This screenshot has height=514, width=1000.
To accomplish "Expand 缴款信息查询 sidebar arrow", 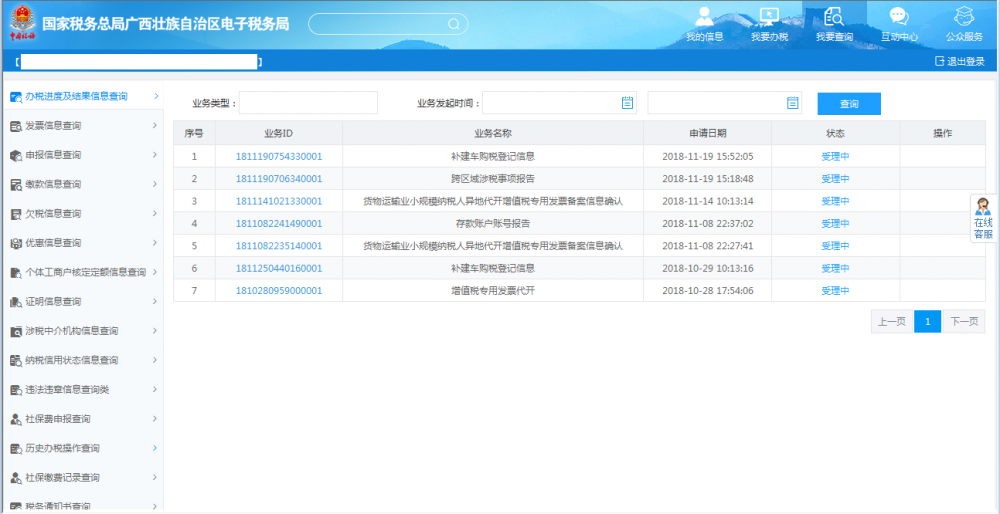I will click(154, 184).
